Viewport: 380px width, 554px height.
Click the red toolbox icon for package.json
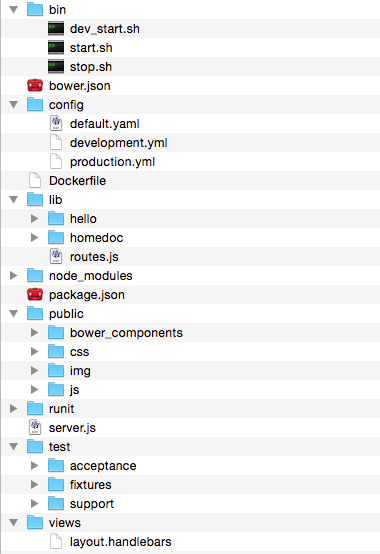tap(35, 295)
